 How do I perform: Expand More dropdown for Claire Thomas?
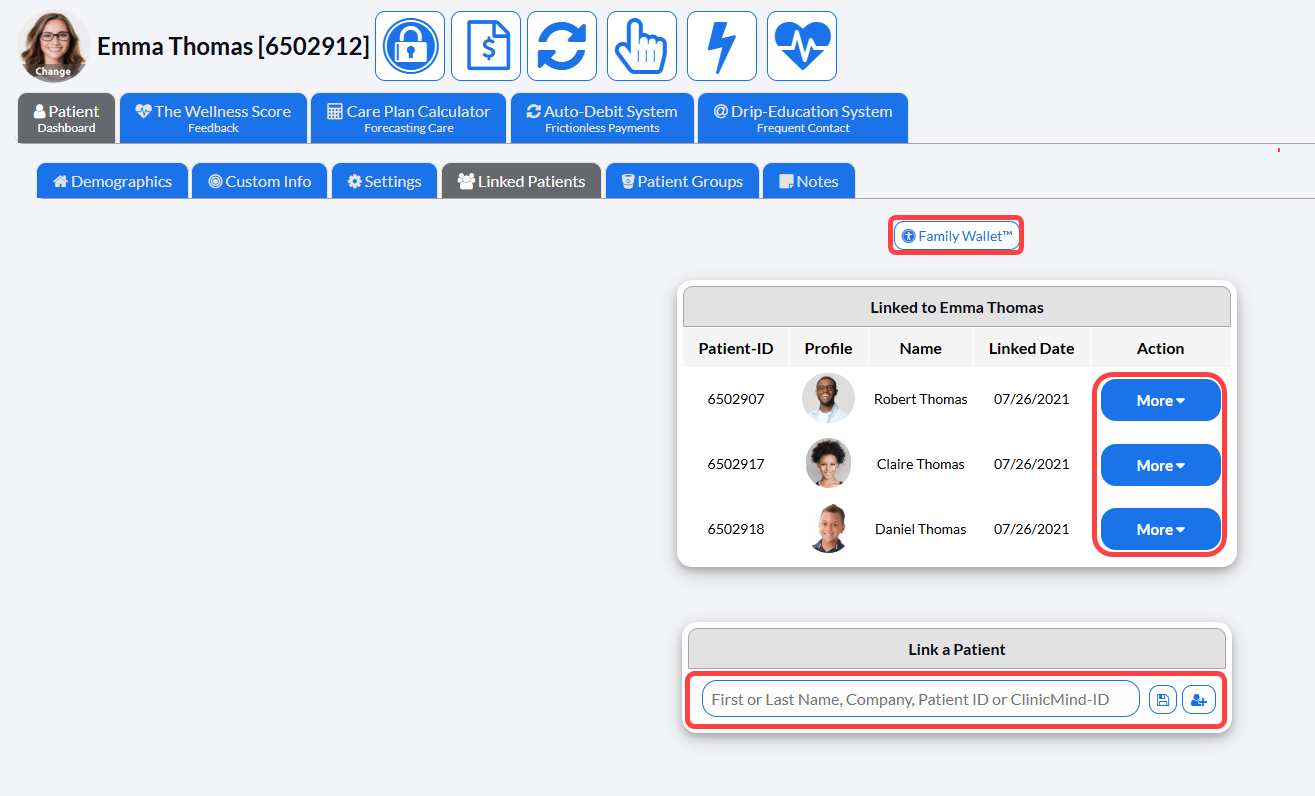1161,465
